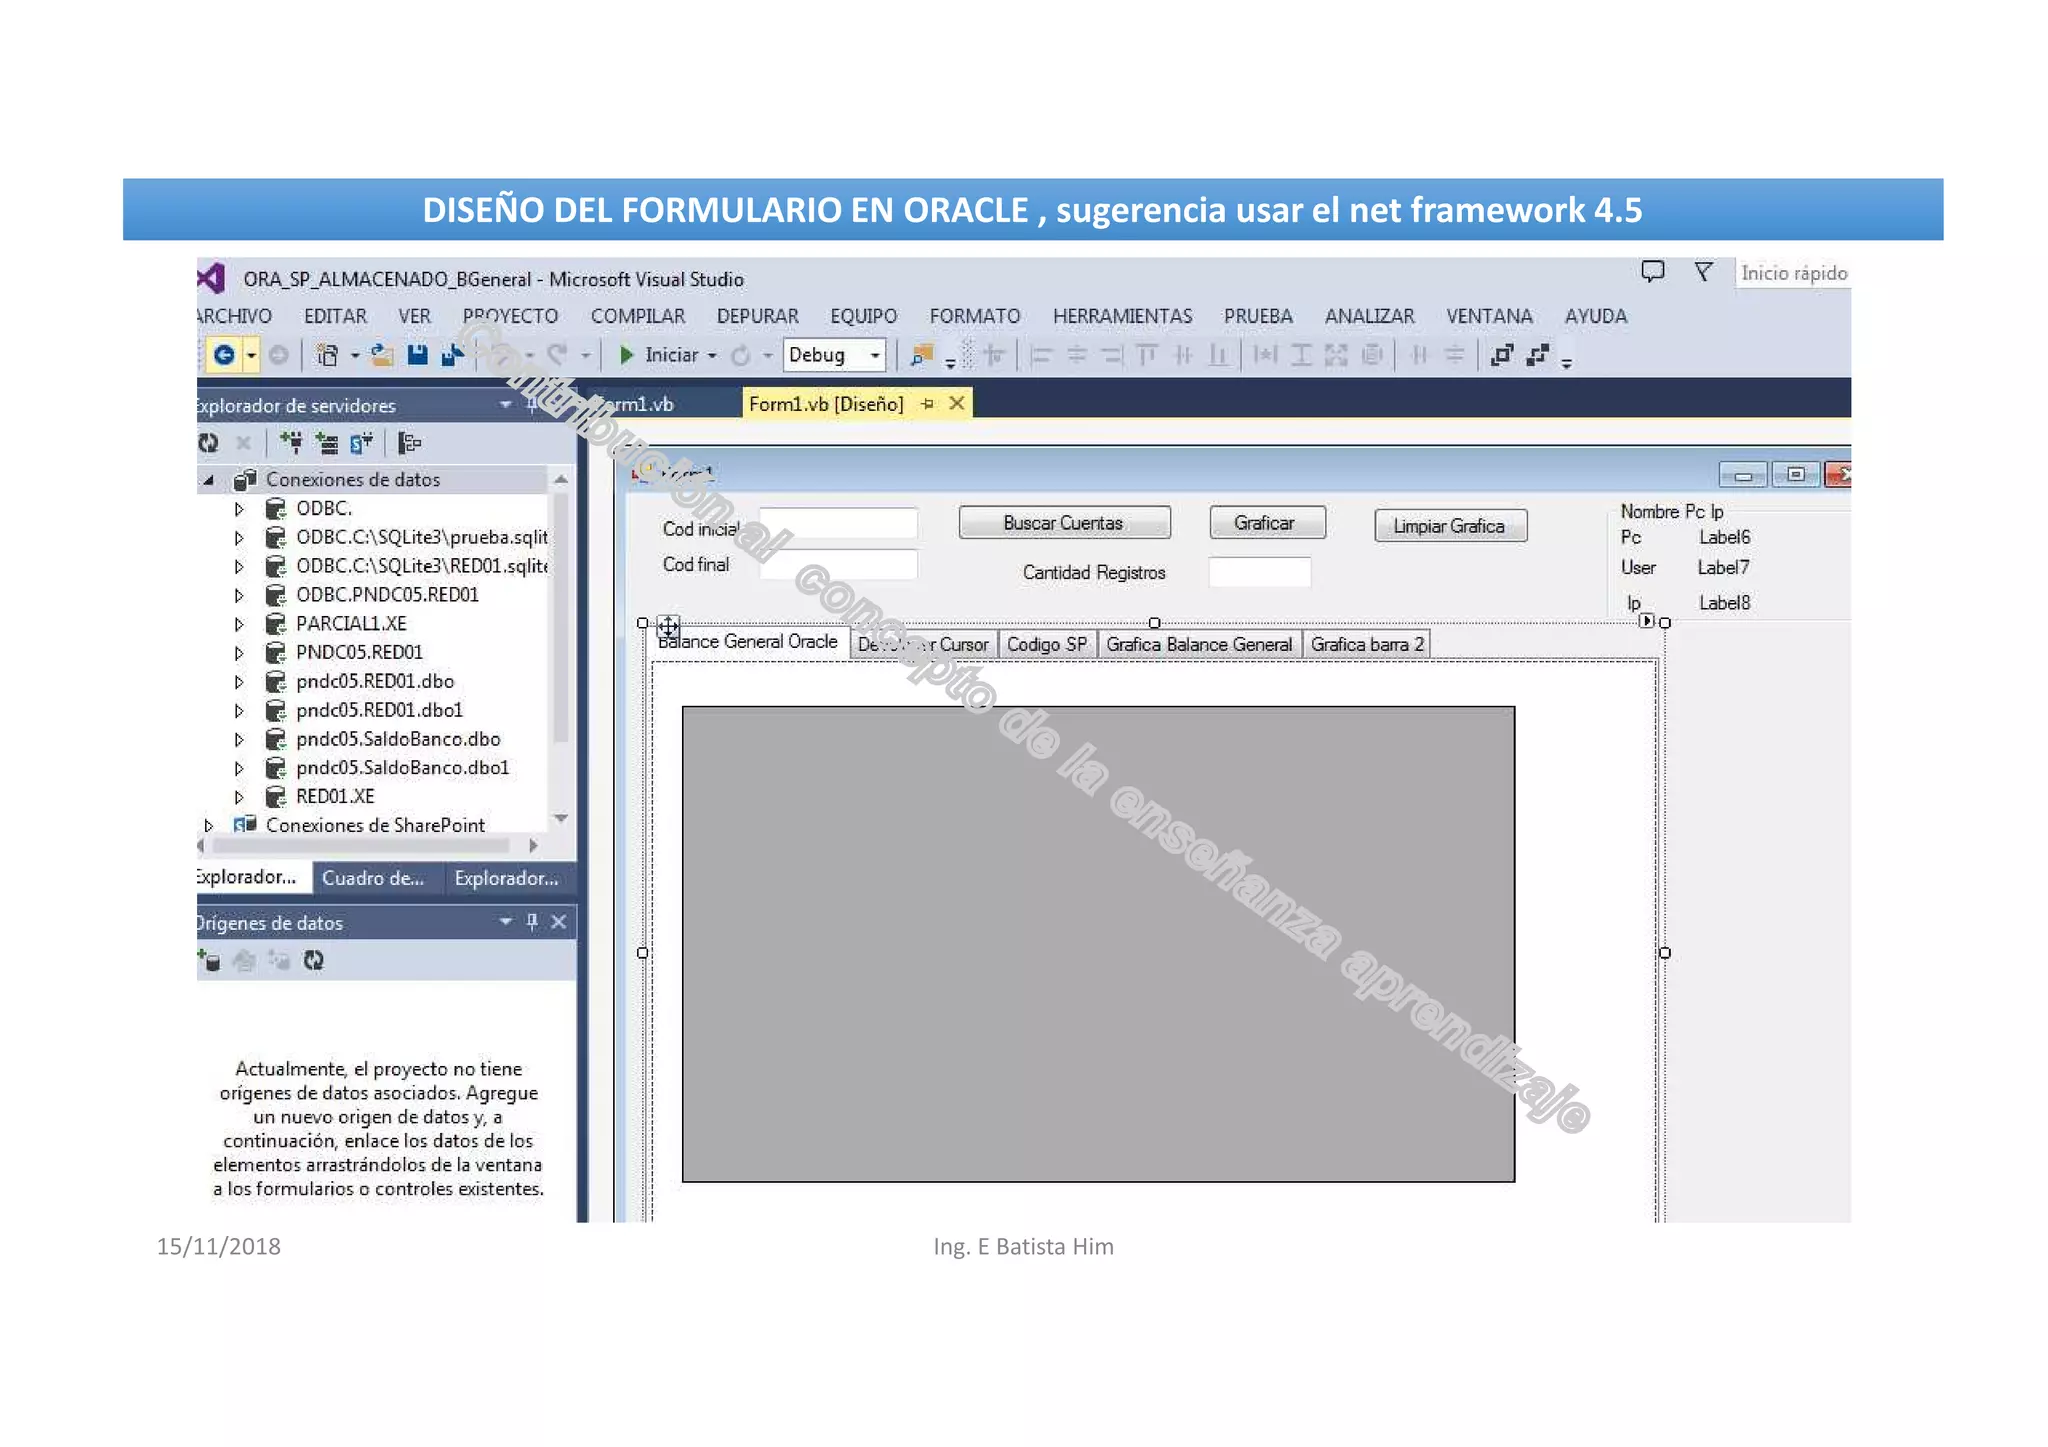
Task: Pin the Form1.vb [Diseño] tab
Action: coord(928,404)
